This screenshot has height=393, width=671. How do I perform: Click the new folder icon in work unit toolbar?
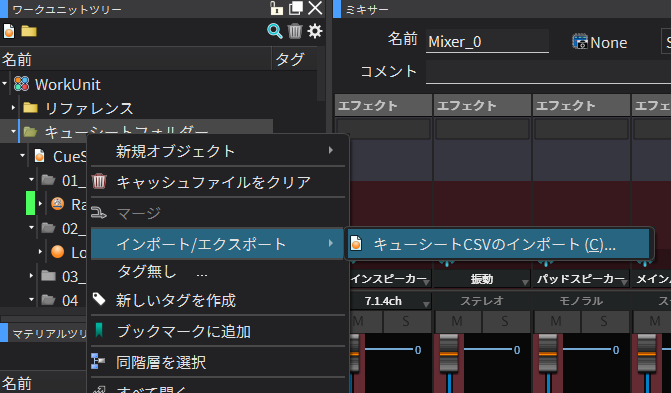(x=29, y=31)
